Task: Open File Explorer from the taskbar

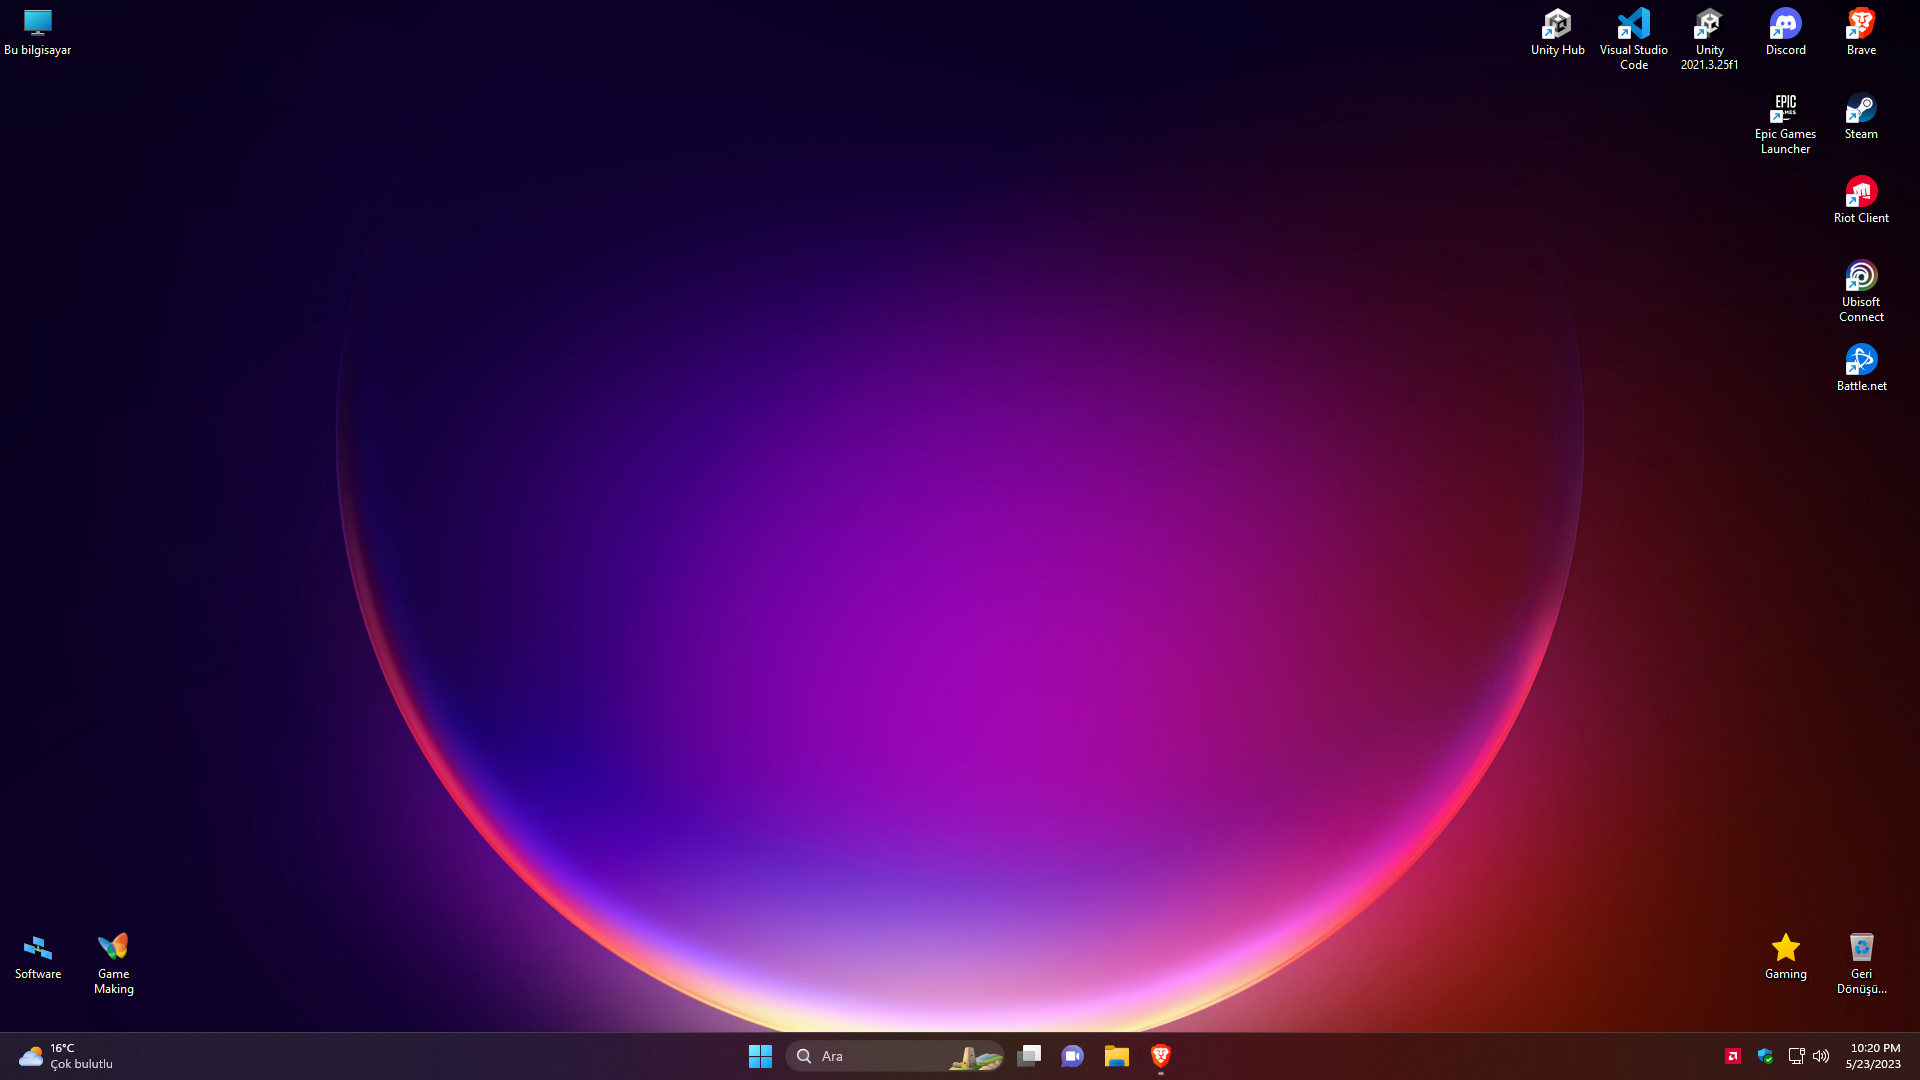Action: (1116, 1056)
